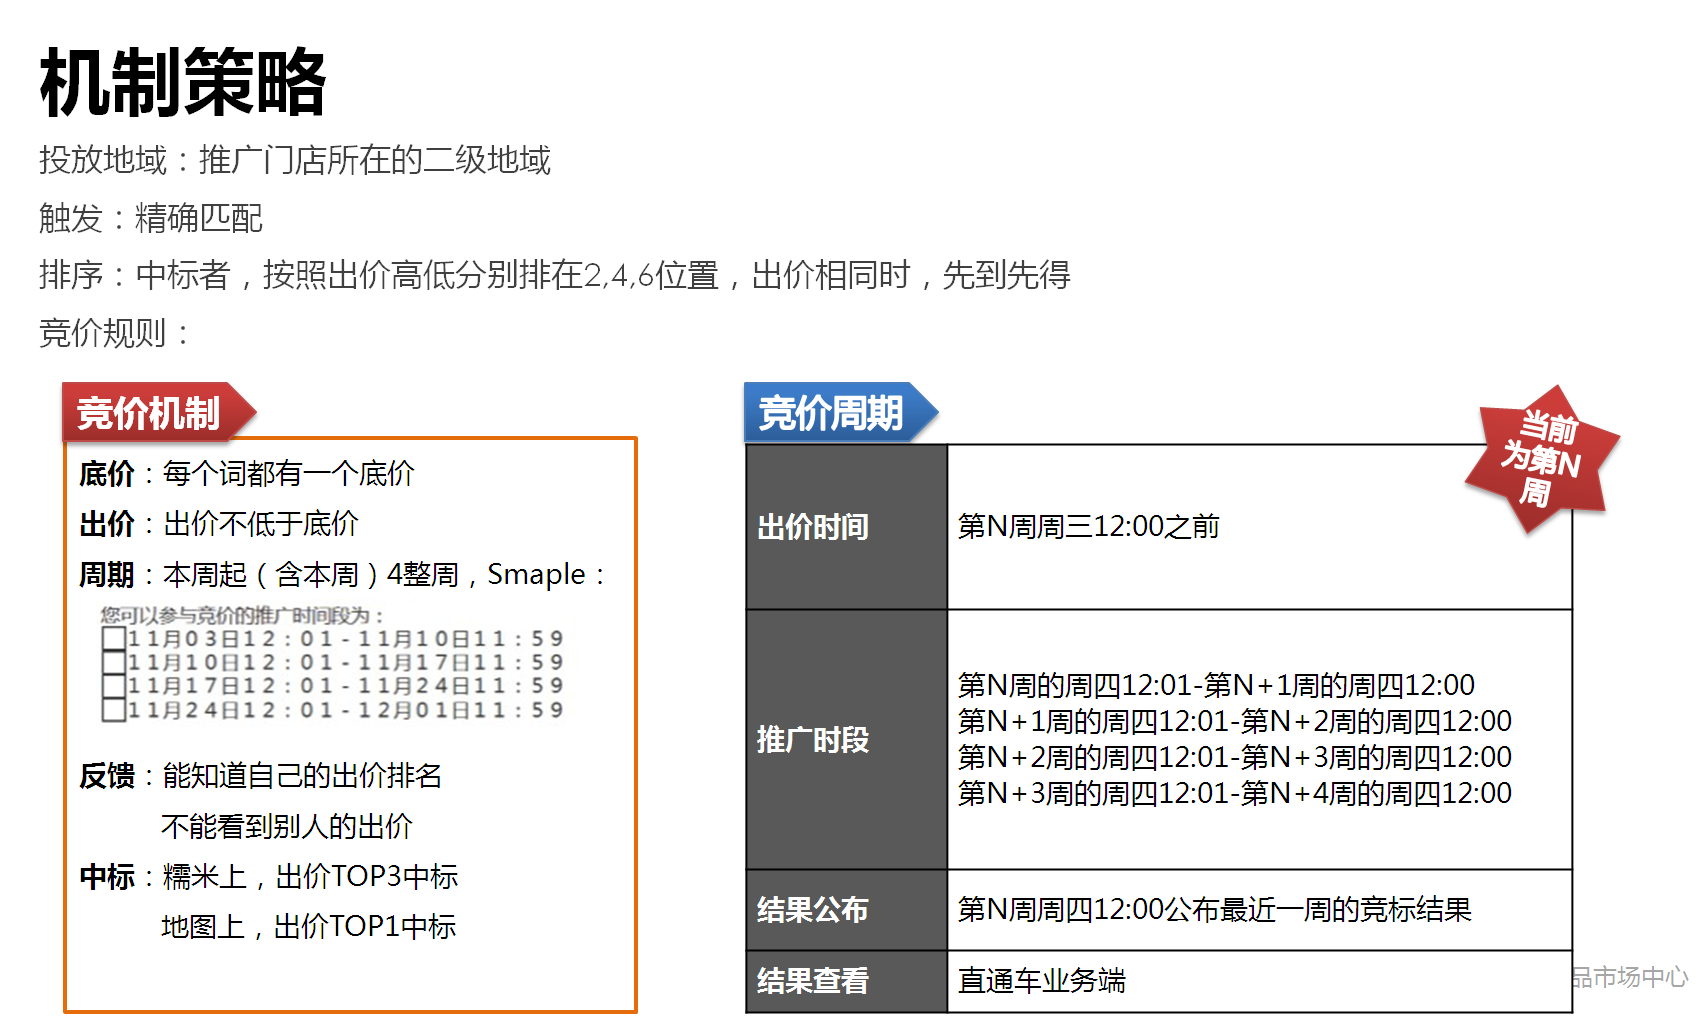This screenshot has width=1702, height=1016.
Task: Click the 结果查看 row header
Action: 813,981
